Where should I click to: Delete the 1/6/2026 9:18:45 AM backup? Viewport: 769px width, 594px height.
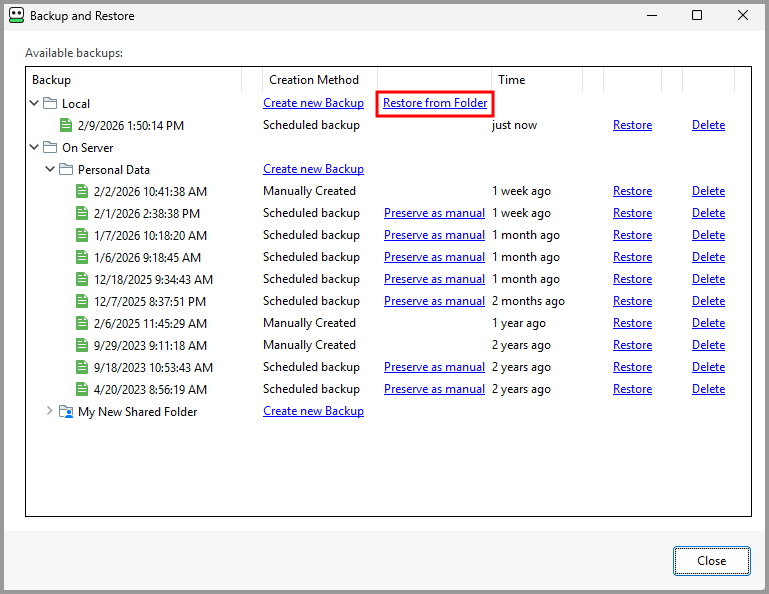(x=708, y=257)
